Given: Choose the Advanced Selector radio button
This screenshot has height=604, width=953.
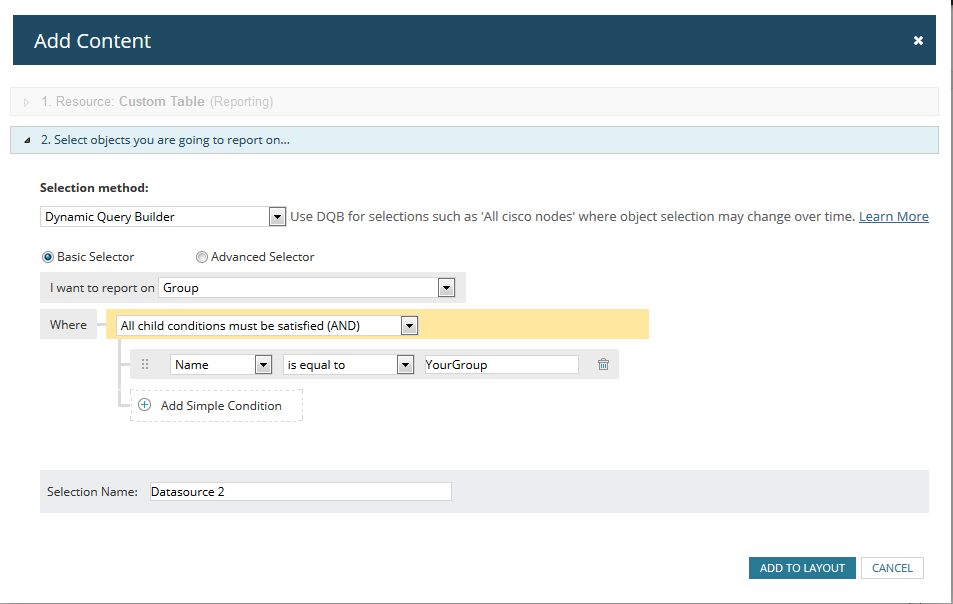Looking at the screenshot, I should click(202, 257).
